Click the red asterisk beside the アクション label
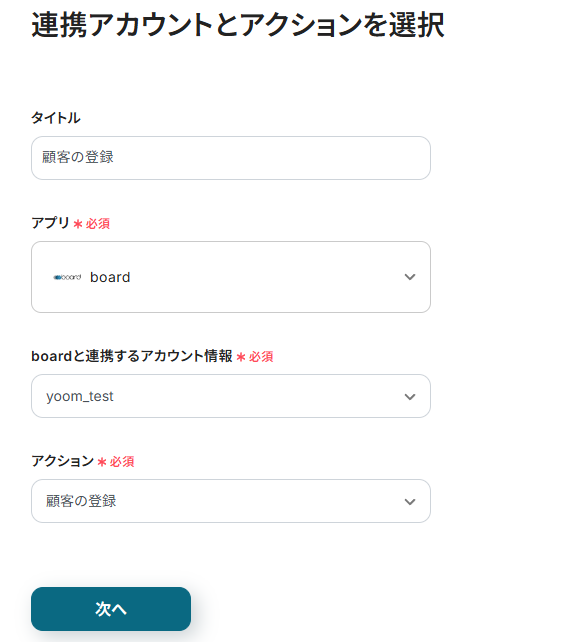Screen dimensions: 561x642 102,462
